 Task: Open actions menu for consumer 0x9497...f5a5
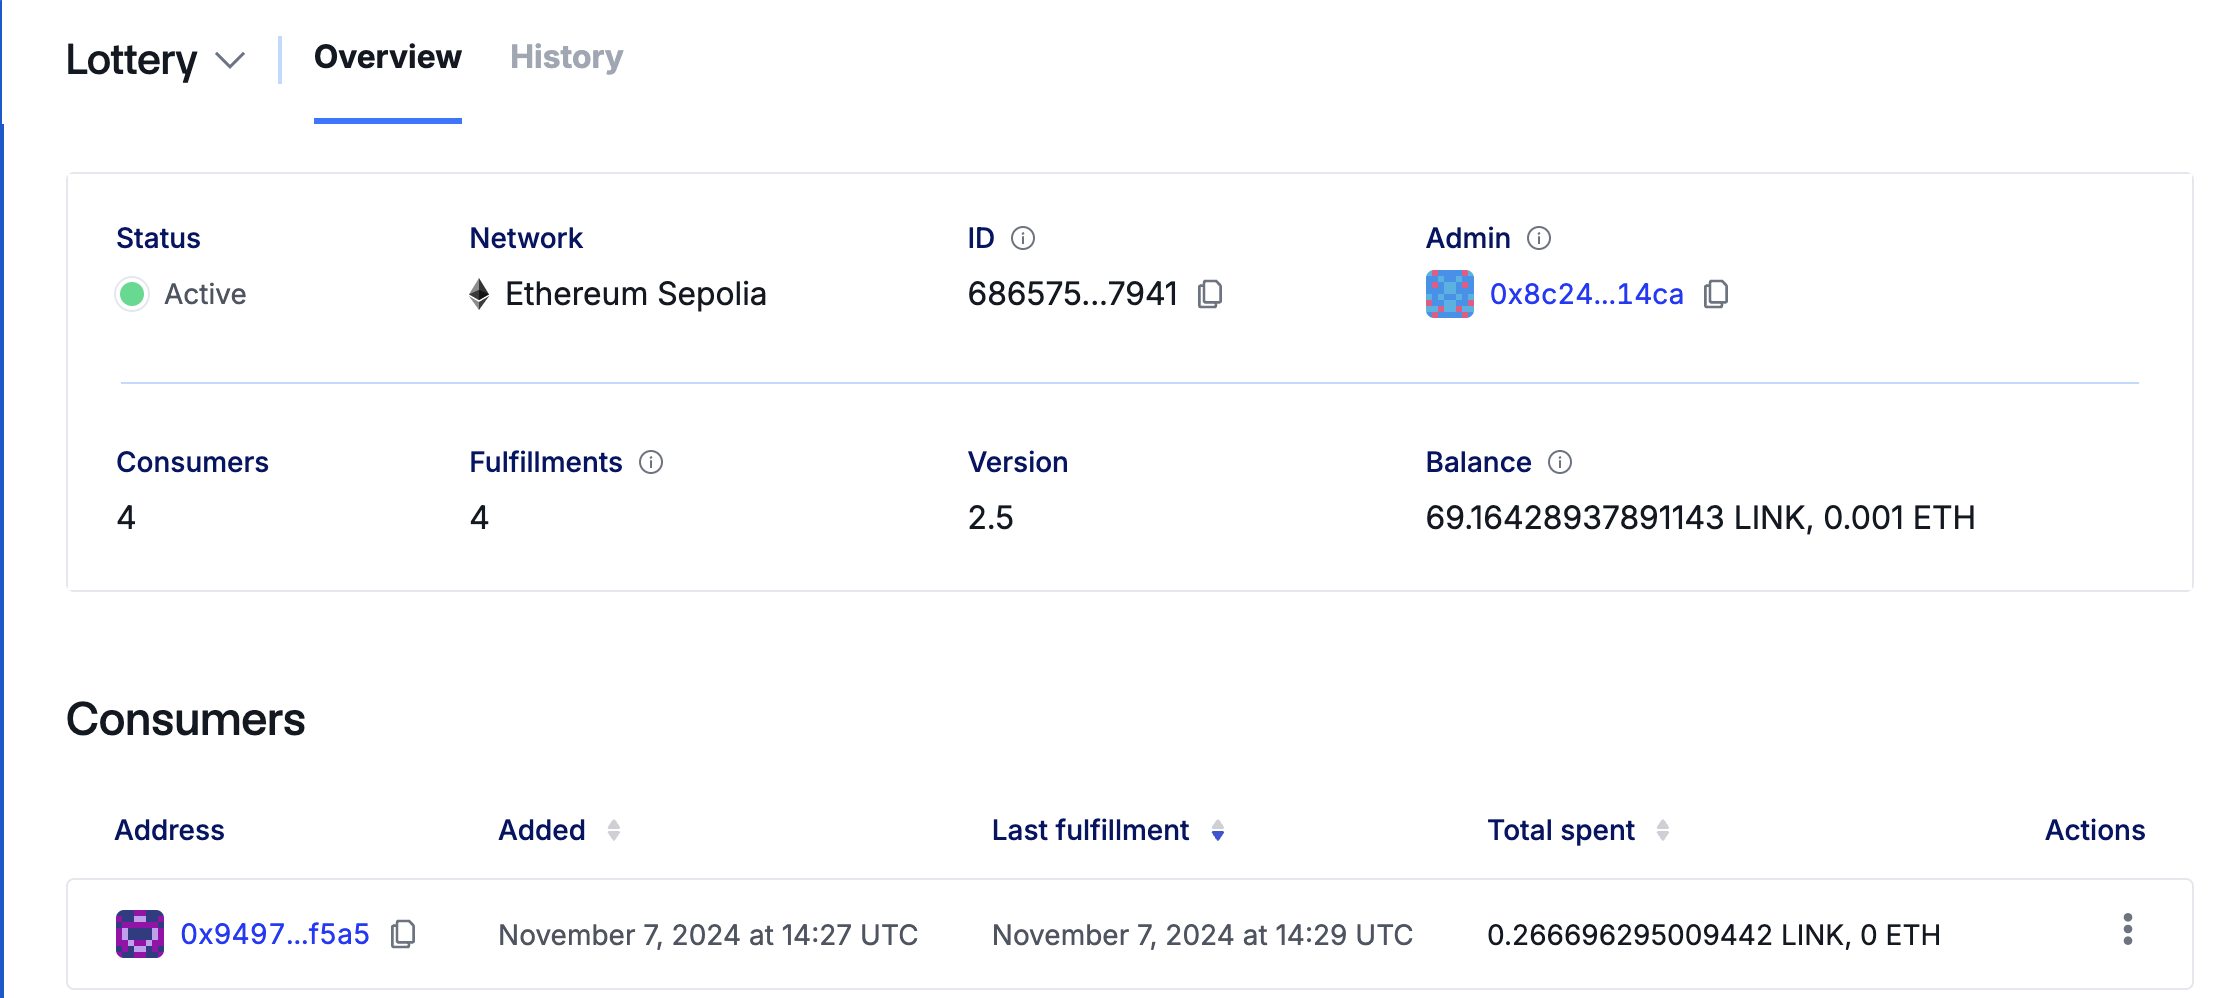coord(2128,930)
